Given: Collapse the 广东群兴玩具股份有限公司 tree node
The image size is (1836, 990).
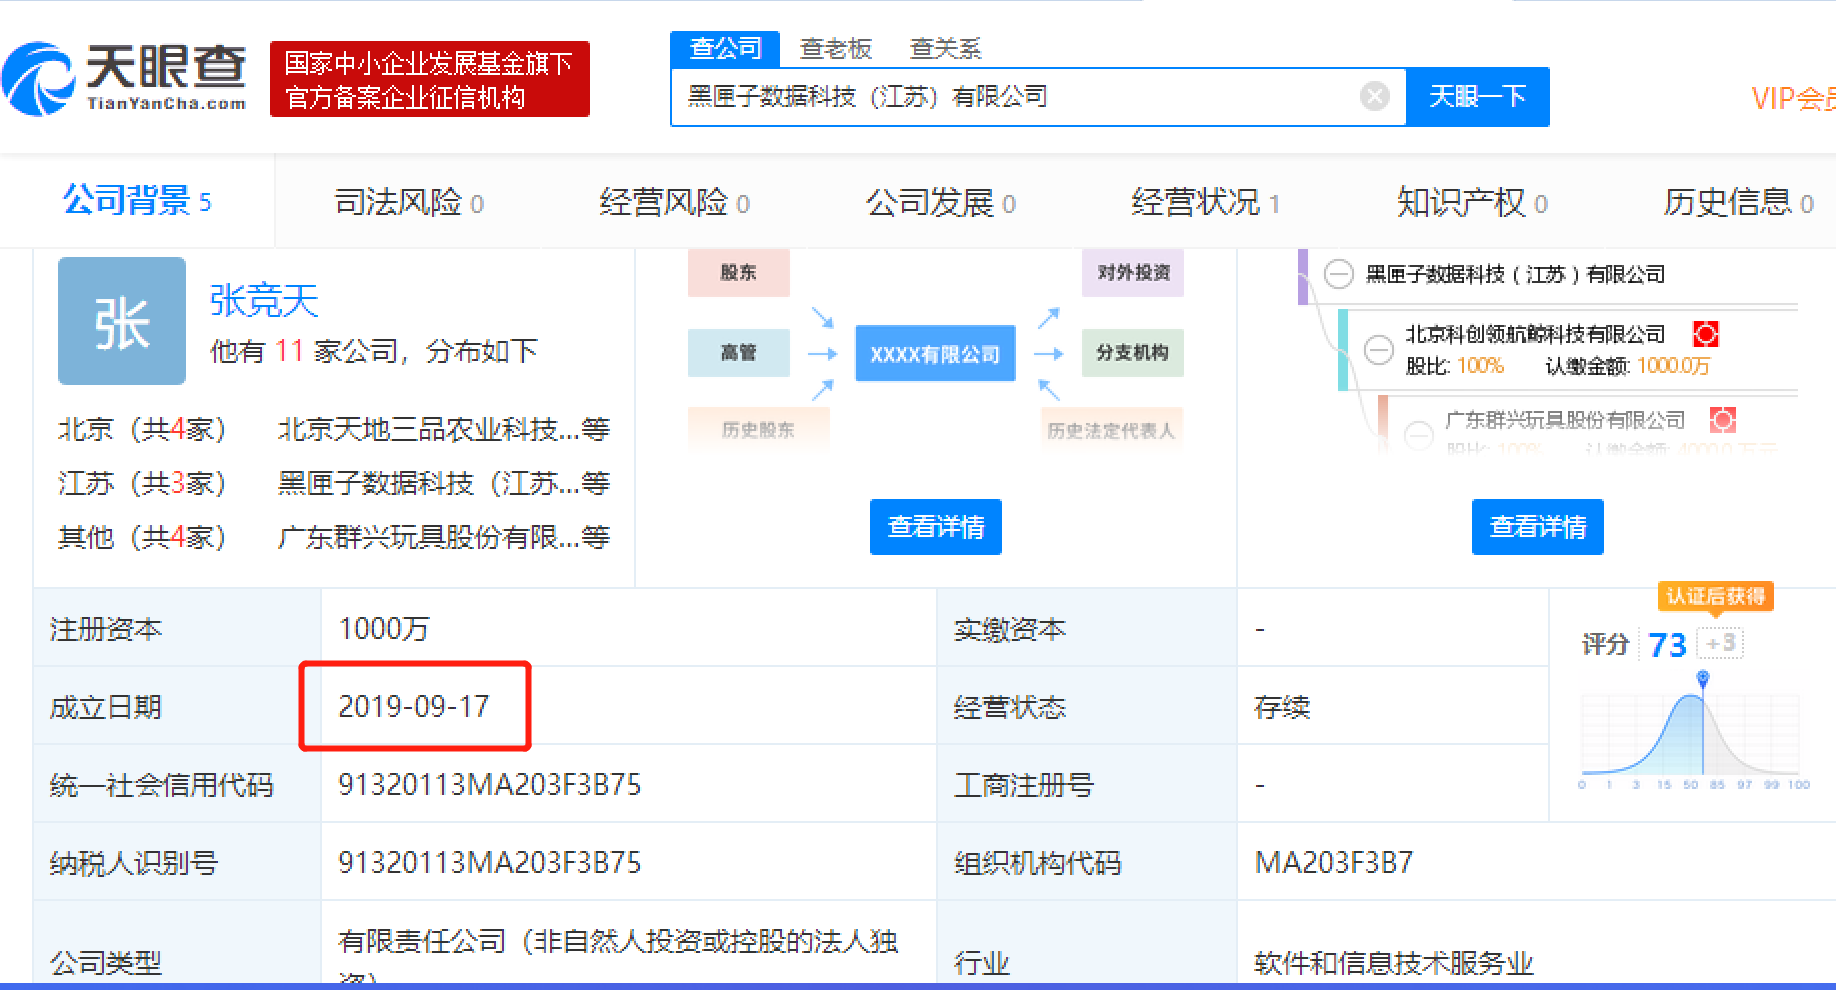Looking at the screenshot, I should [x=1418, y=435].
